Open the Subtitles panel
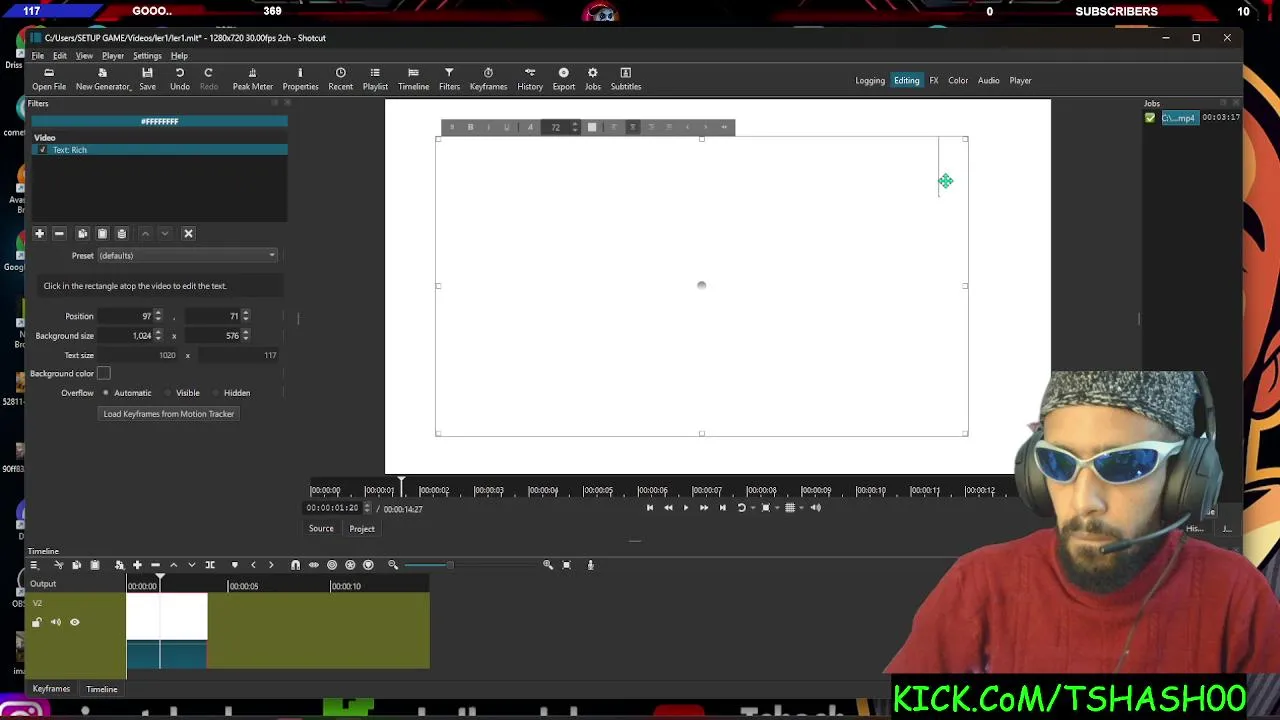Screen dimensions: 1280x720 pyautogui.click(x=626, y=79)
